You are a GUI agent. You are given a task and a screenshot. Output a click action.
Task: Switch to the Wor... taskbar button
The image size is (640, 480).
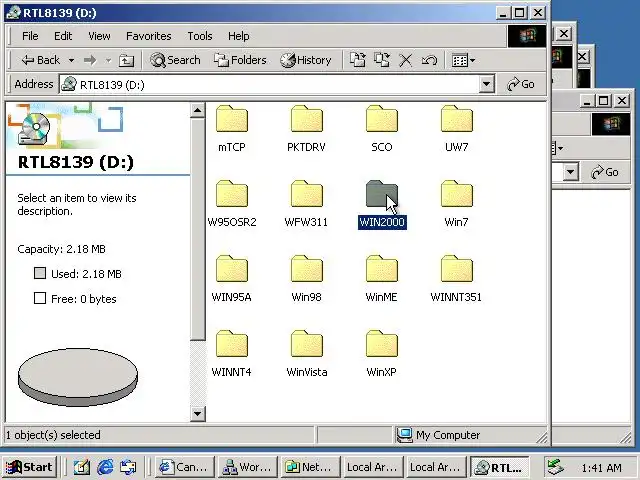tap(247, 467)
